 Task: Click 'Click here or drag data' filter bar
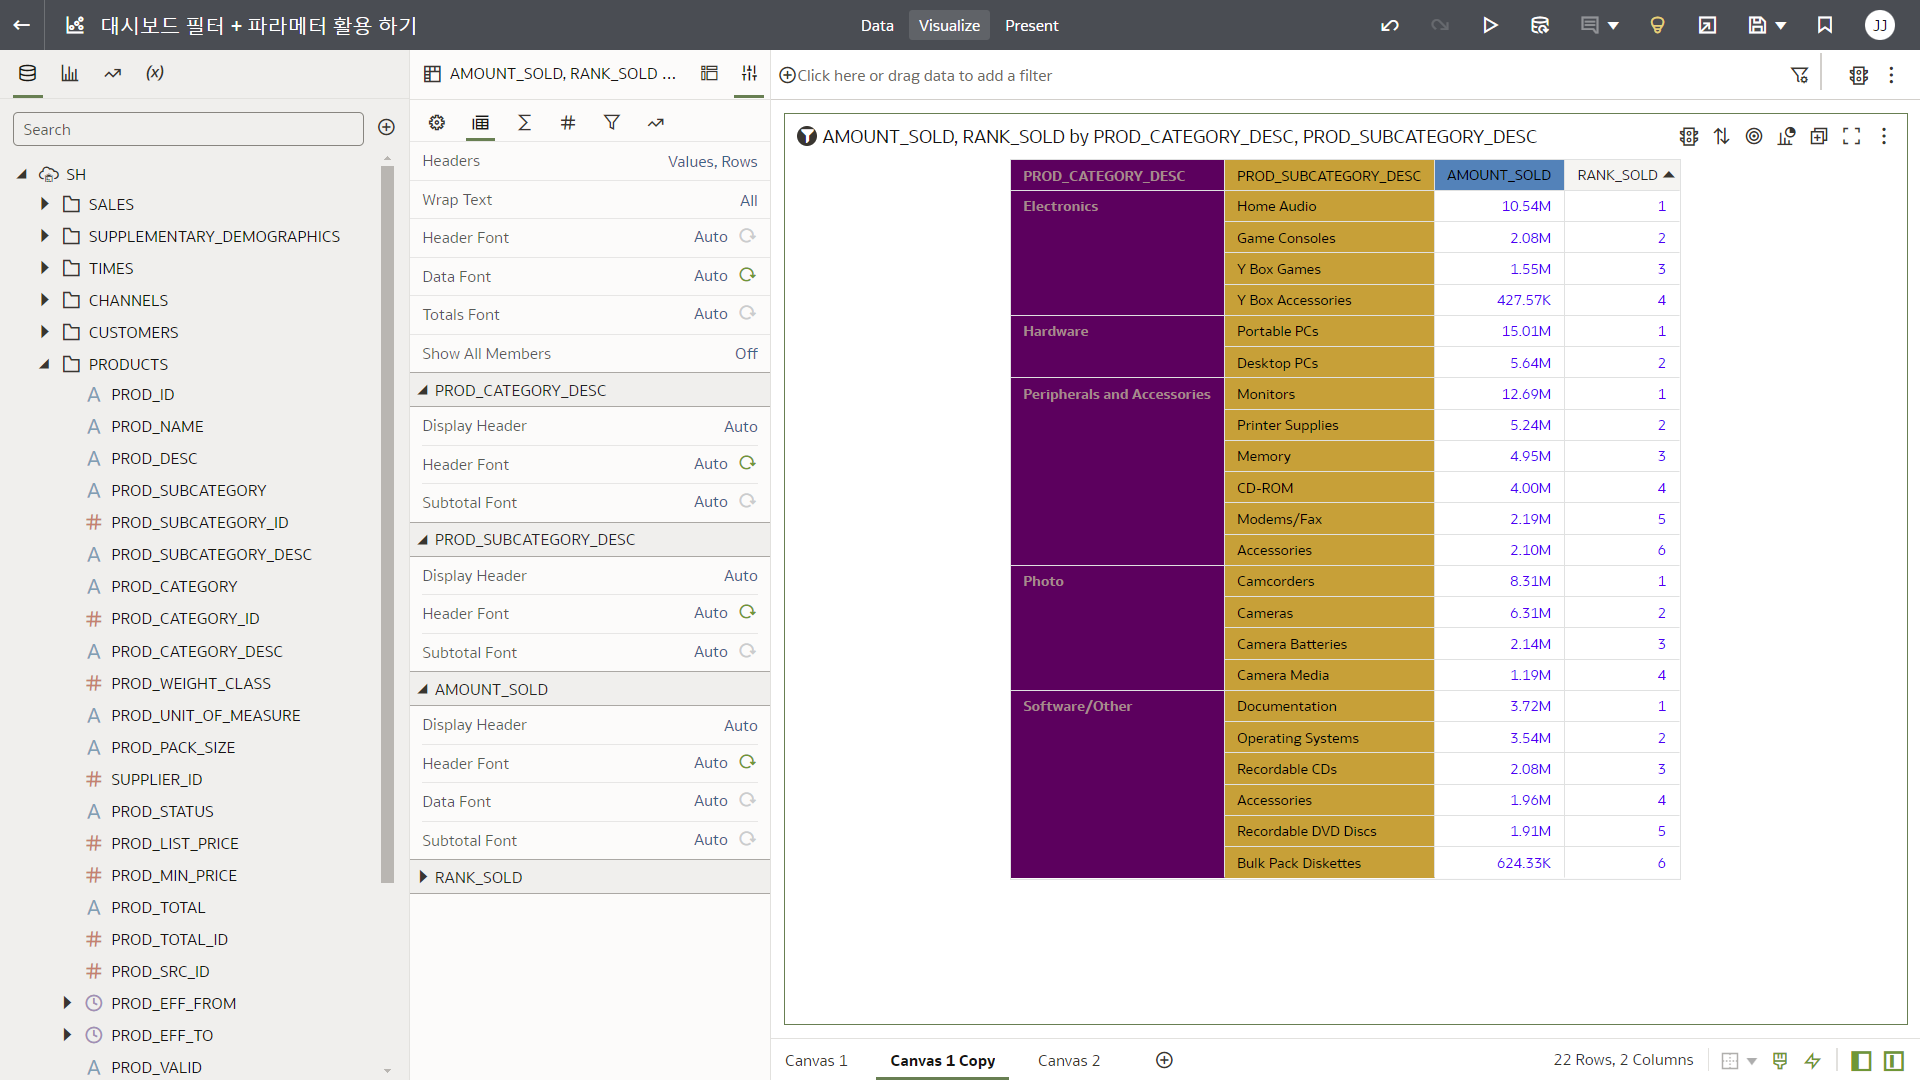(924, 75)
